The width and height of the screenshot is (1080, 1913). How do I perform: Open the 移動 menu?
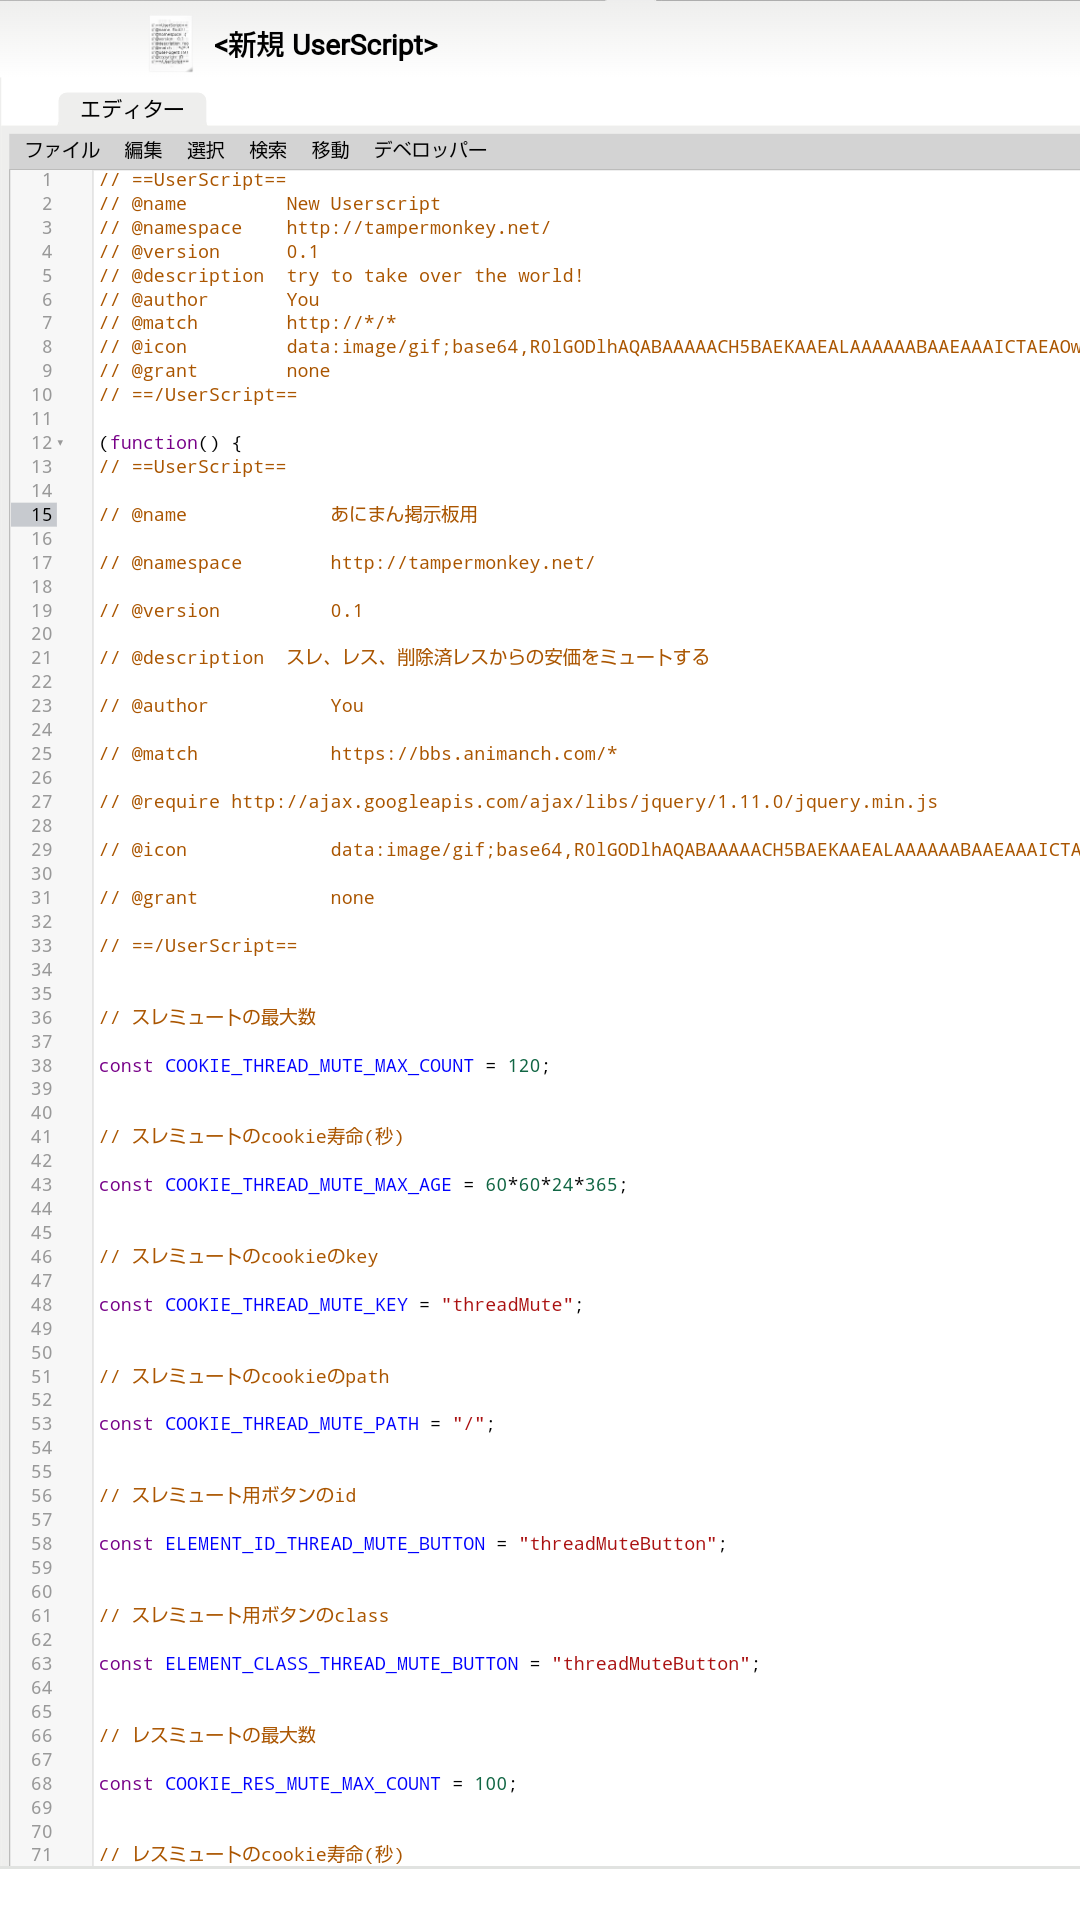point(330,150)
